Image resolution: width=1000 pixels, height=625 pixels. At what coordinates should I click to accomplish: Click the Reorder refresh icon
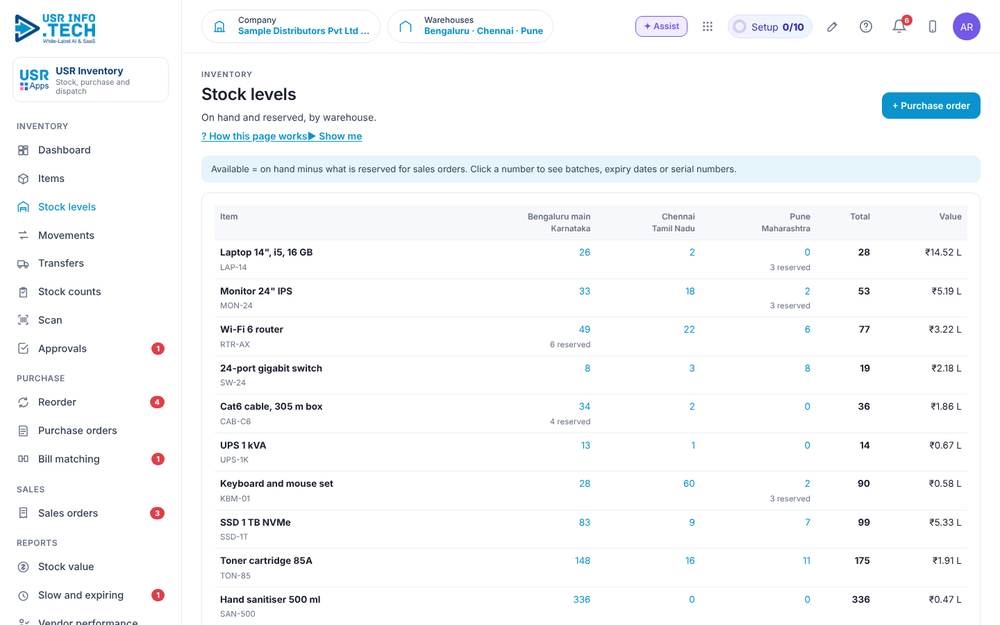(x=23, y=402)
